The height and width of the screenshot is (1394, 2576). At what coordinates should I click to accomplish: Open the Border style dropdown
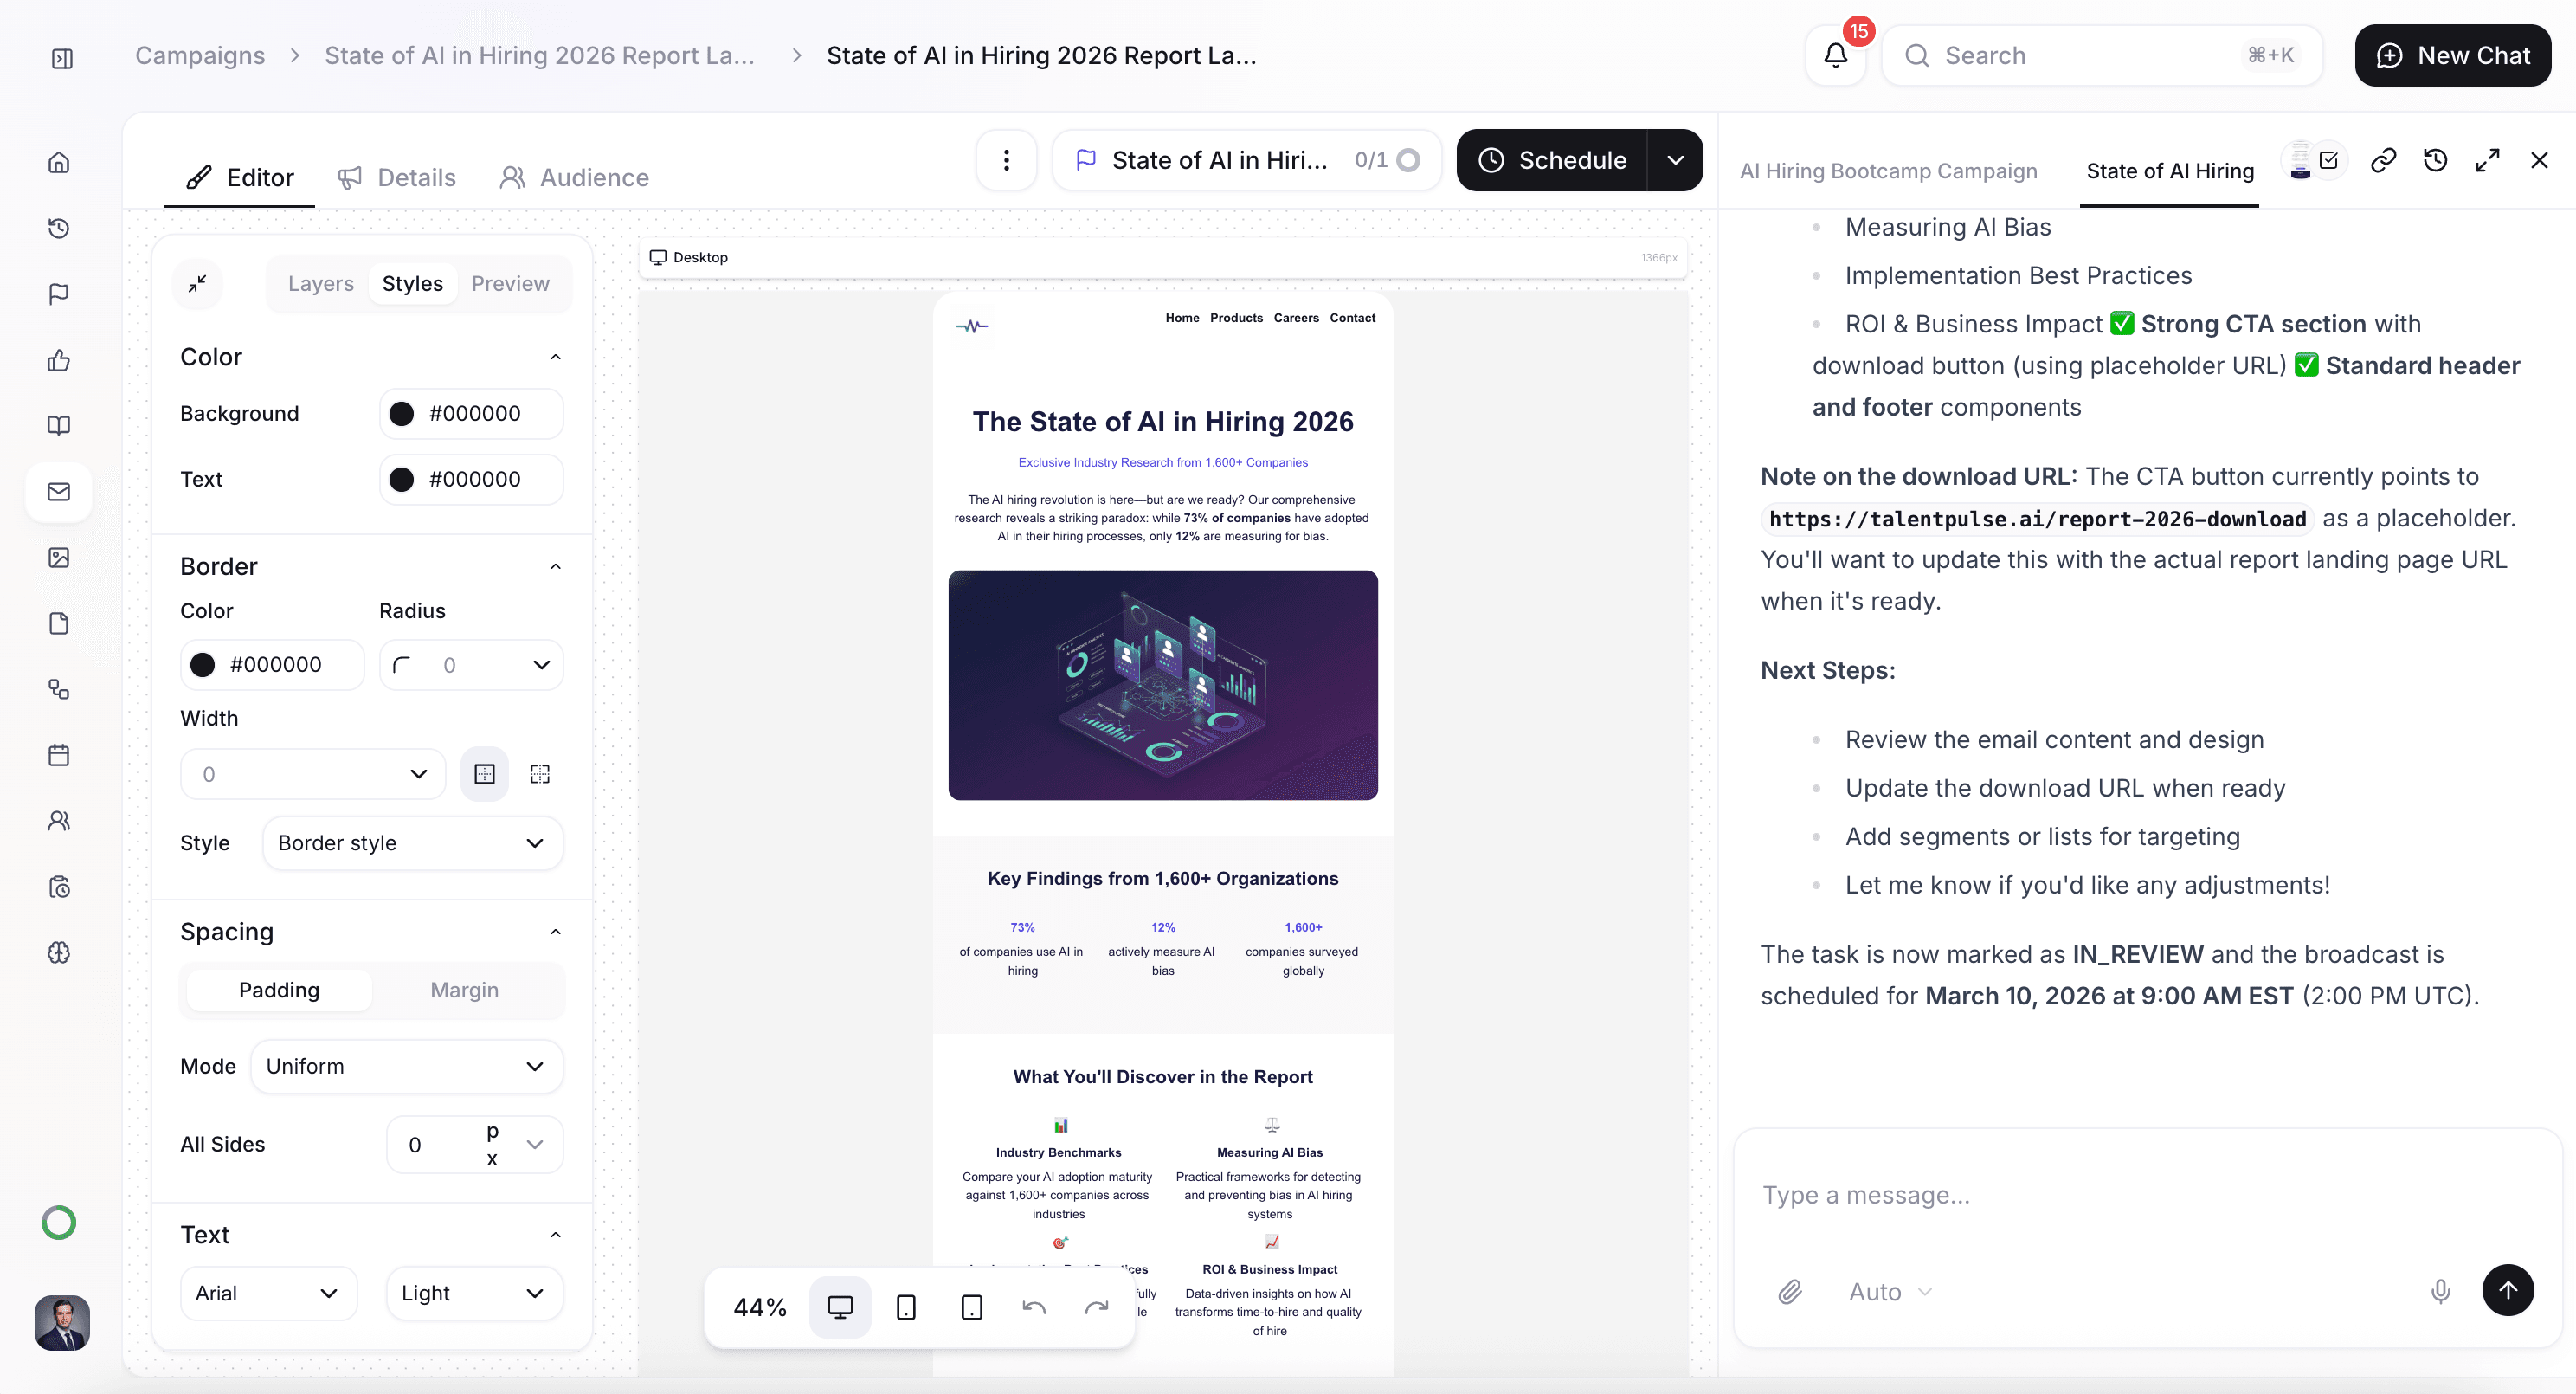coord(412,843)
